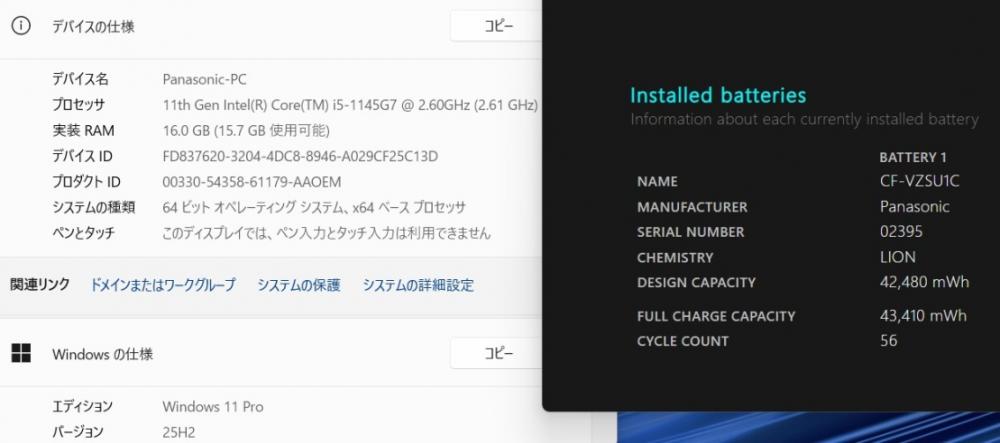1000x443 pixels.
Task: Click the SERIAL NUMBER row label
Action: 690,233
